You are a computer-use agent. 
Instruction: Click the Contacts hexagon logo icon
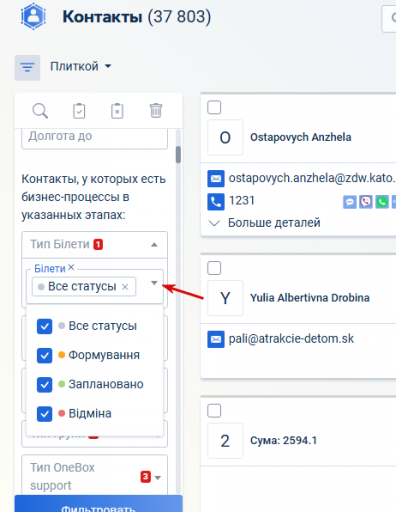pos(33,16)
